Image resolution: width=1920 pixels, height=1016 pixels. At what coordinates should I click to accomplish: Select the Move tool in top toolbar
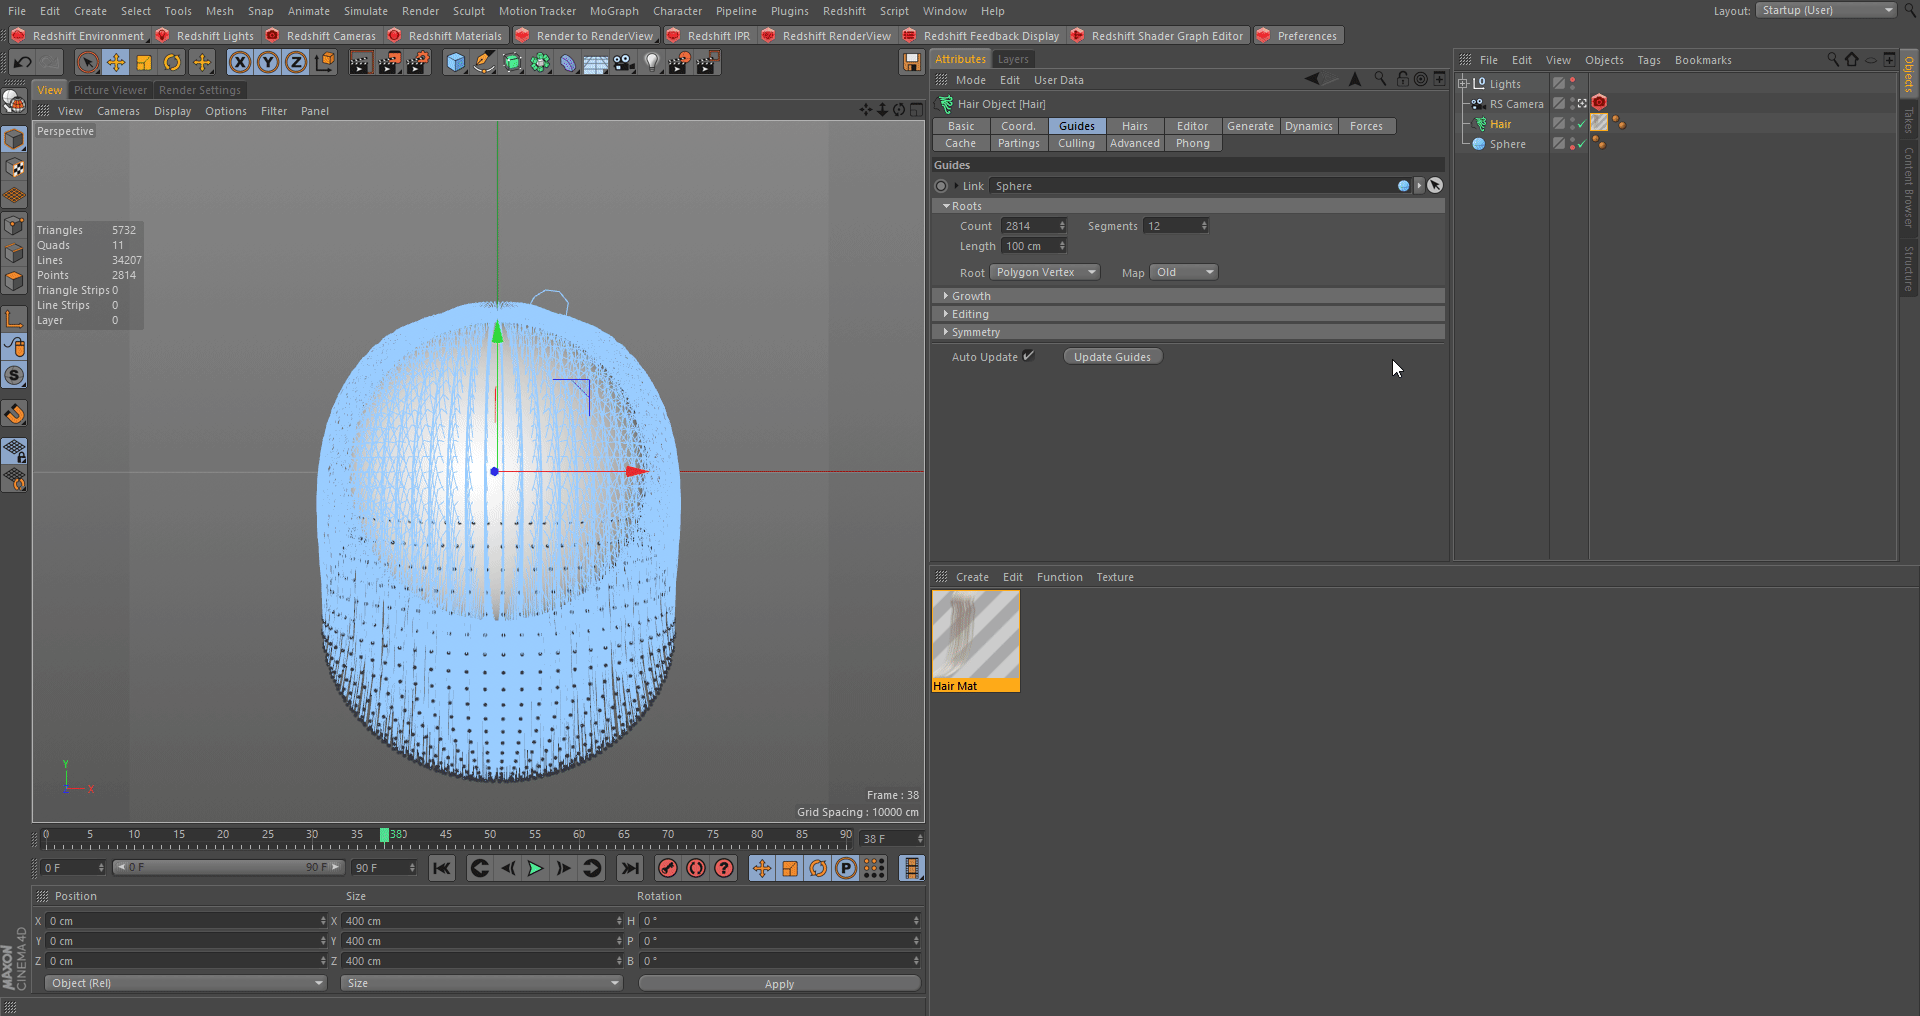tap(116, 63)
